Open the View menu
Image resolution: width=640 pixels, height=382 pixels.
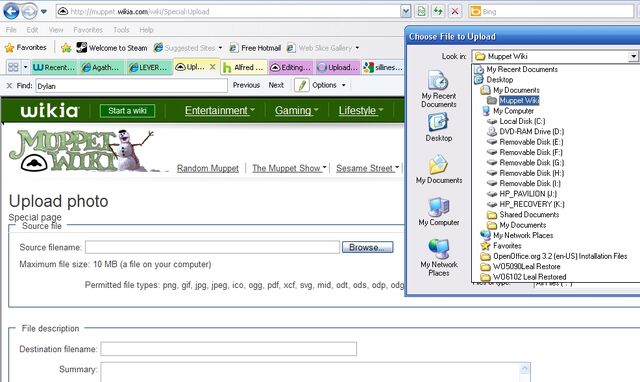point(56,30)
